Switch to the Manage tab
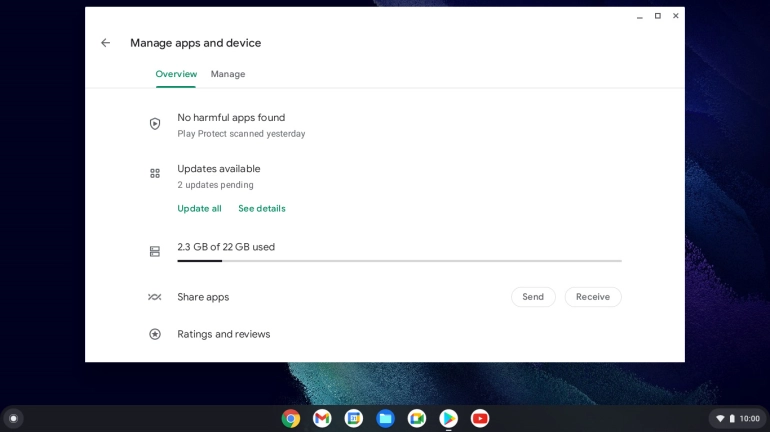Screen dimensions: 770x432 [x=228, y=74]
